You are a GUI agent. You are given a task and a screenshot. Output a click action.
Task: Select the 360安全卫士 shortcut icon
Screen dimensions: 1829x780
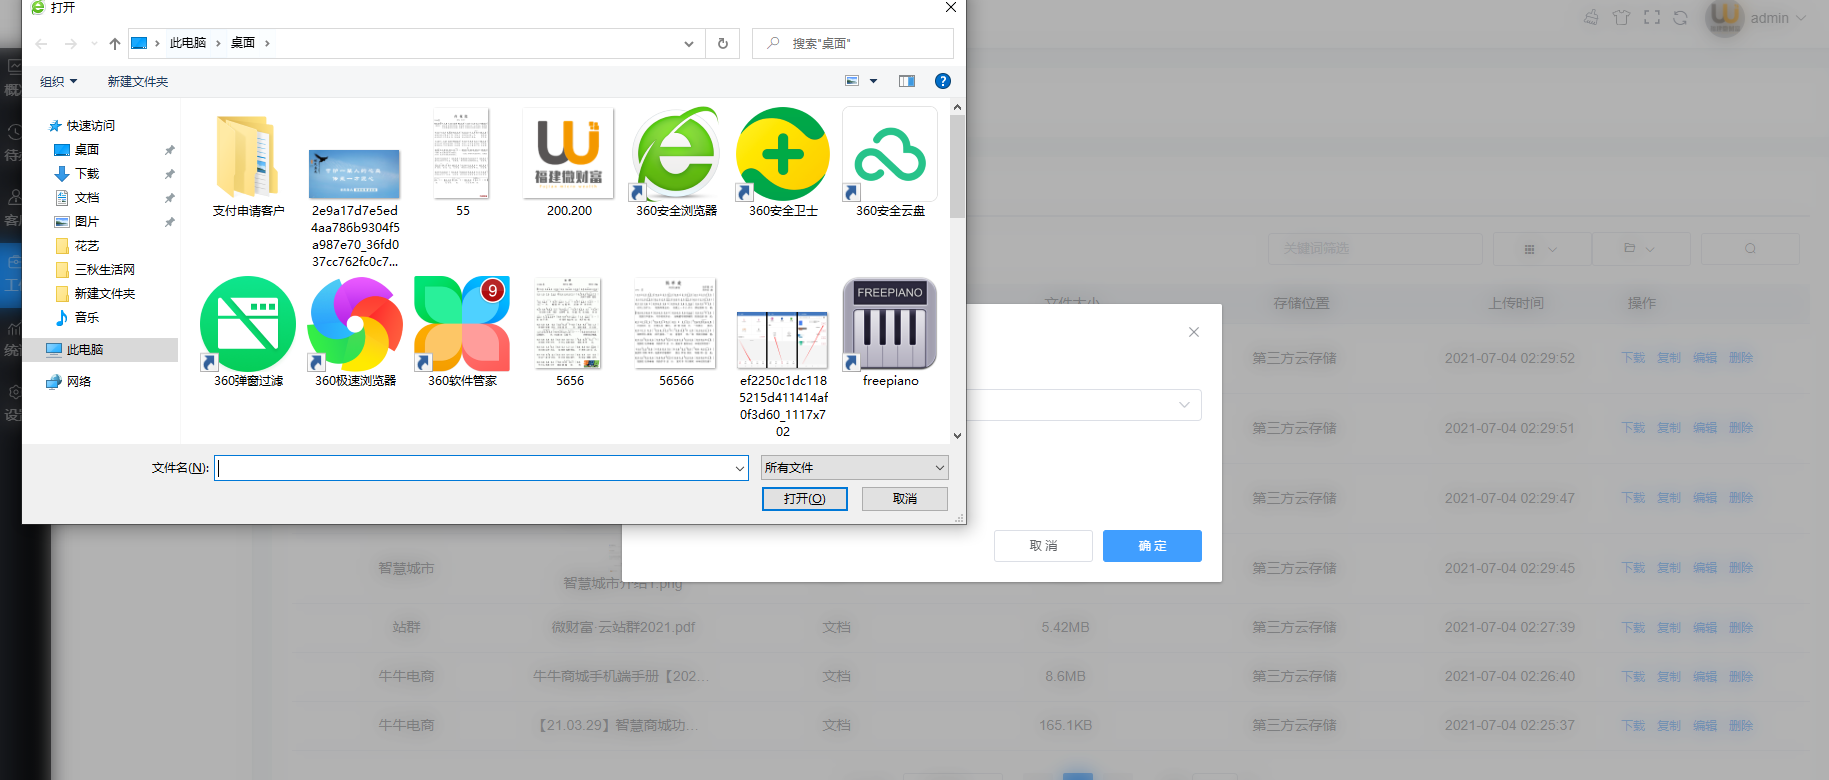coord(783,154)
